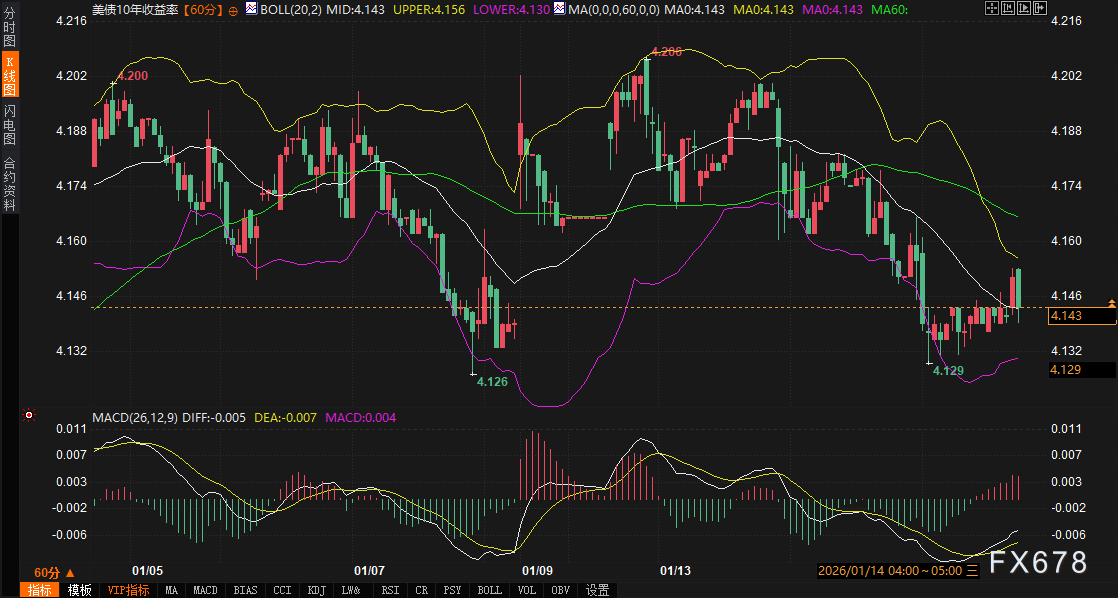Select the VOL indicator button
The width and height of the screenshot is (1118, 598).
tap(526, 590)
